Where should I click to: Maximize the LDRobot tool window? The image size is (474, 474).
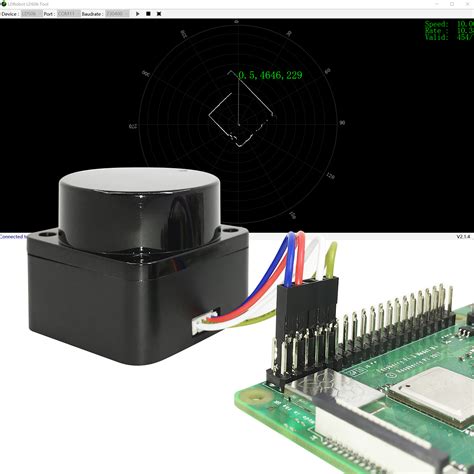coord(452,4)
